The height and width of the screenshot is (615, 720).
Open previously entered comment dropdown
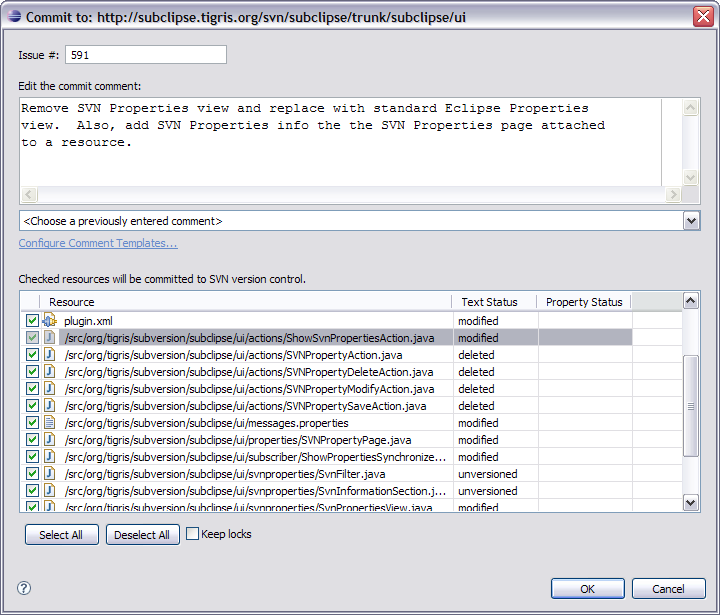[x=692, y=221]
